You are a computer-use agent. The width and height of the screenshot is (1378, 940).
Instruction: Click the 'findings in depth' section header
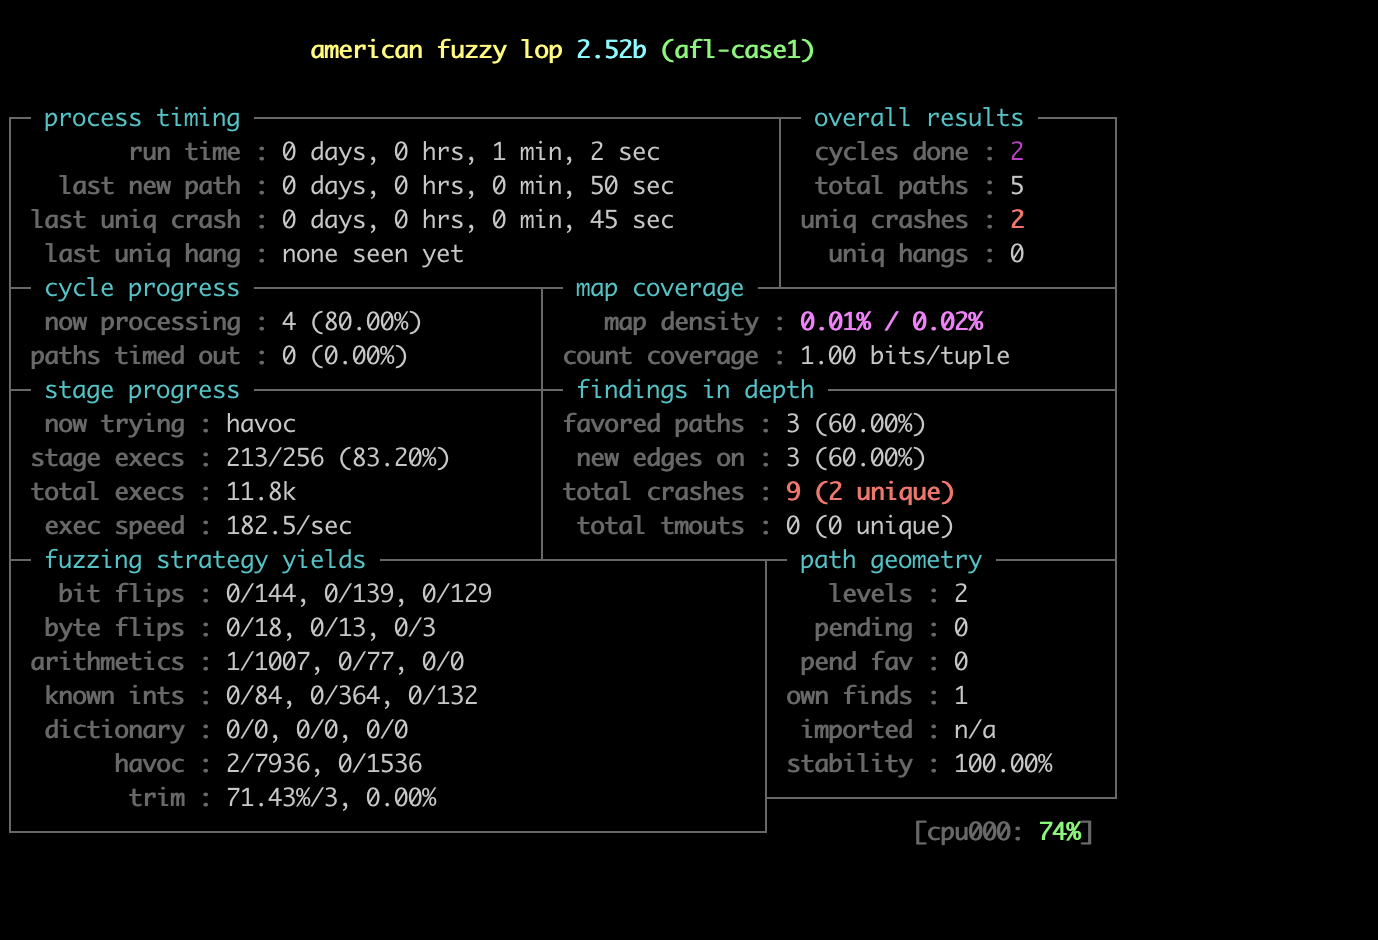tap(695, 390)
